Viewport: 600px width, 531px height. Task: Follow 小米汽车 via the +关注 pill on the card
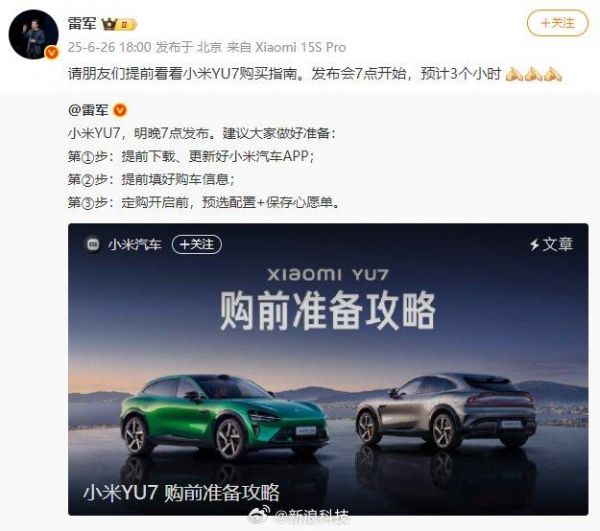point(197,244)
